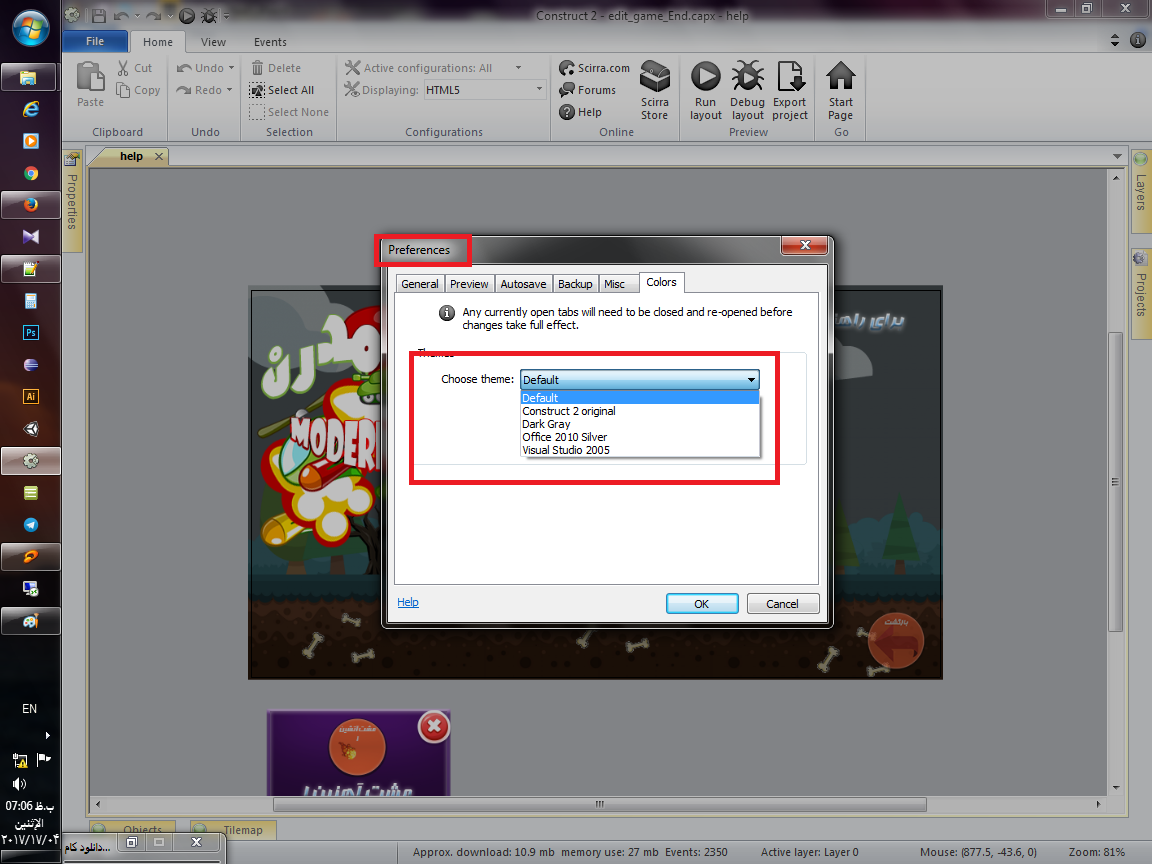
Task: Click the horizontal scrollbar thumb of layout
Action: 600,804
